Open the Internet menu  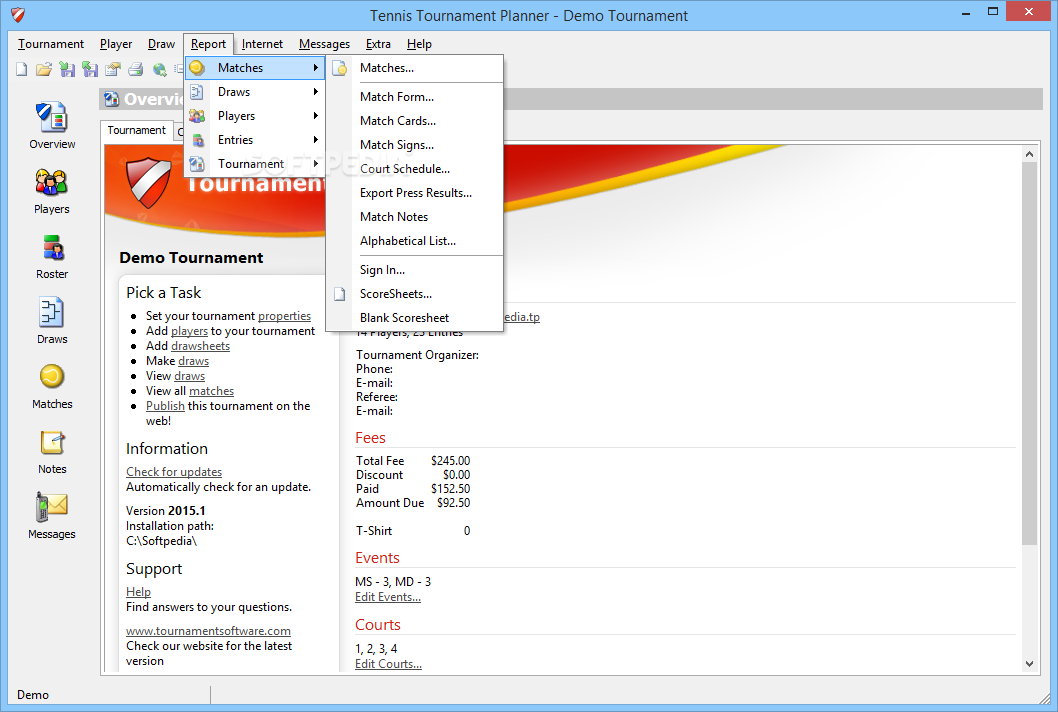[262, 44]
